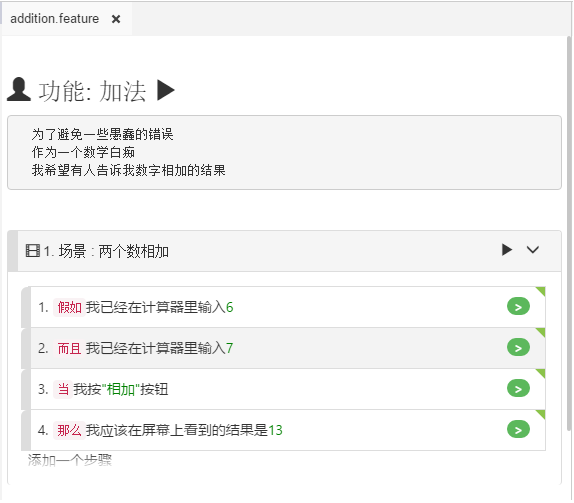Run step 1 green arrow button
This screenshot has height=503, width=574.
[x=518, y=306]
